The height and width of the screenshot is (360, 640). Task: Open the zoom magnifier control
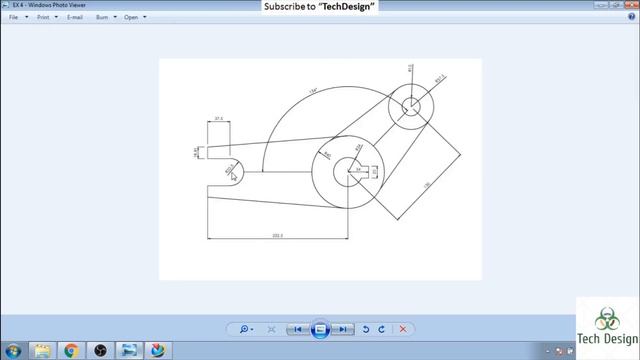click(x=246, y=329)
